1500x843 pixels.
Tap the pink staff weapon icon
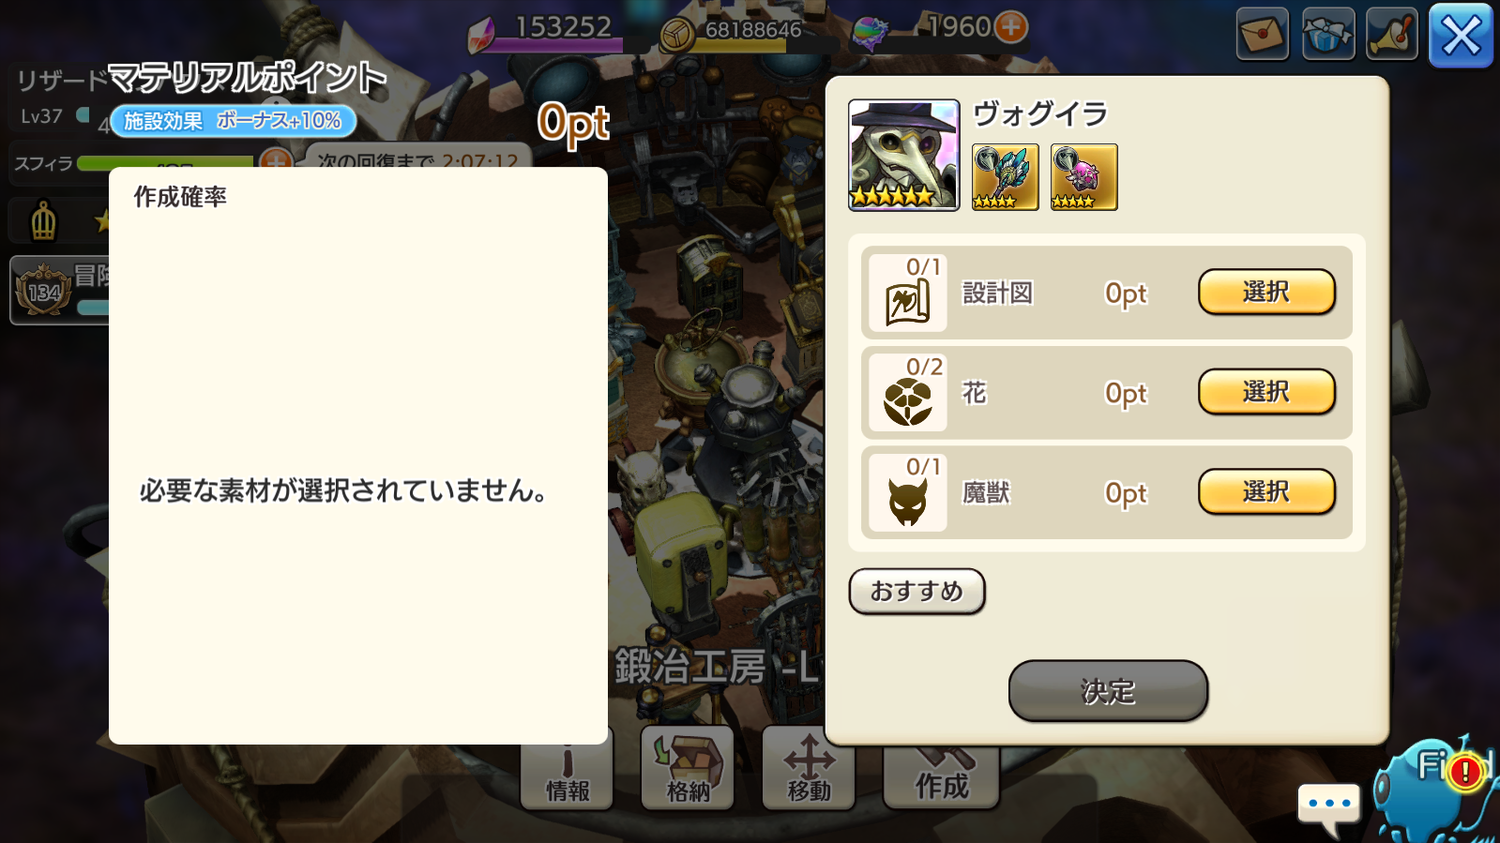tap(1084, 177)
